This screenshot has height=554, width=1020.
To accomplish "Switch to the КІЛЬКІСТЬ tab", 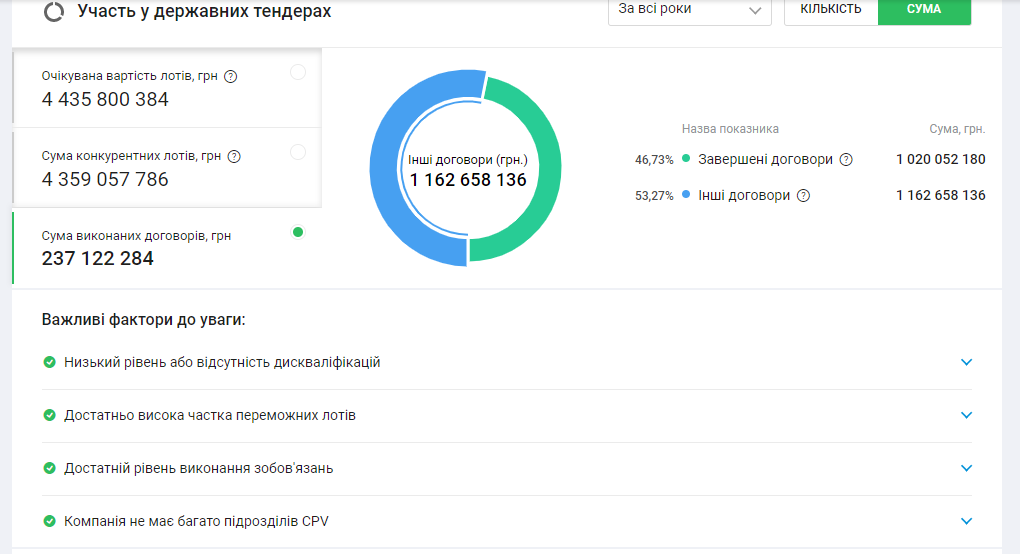I will [x=830, y=10].
